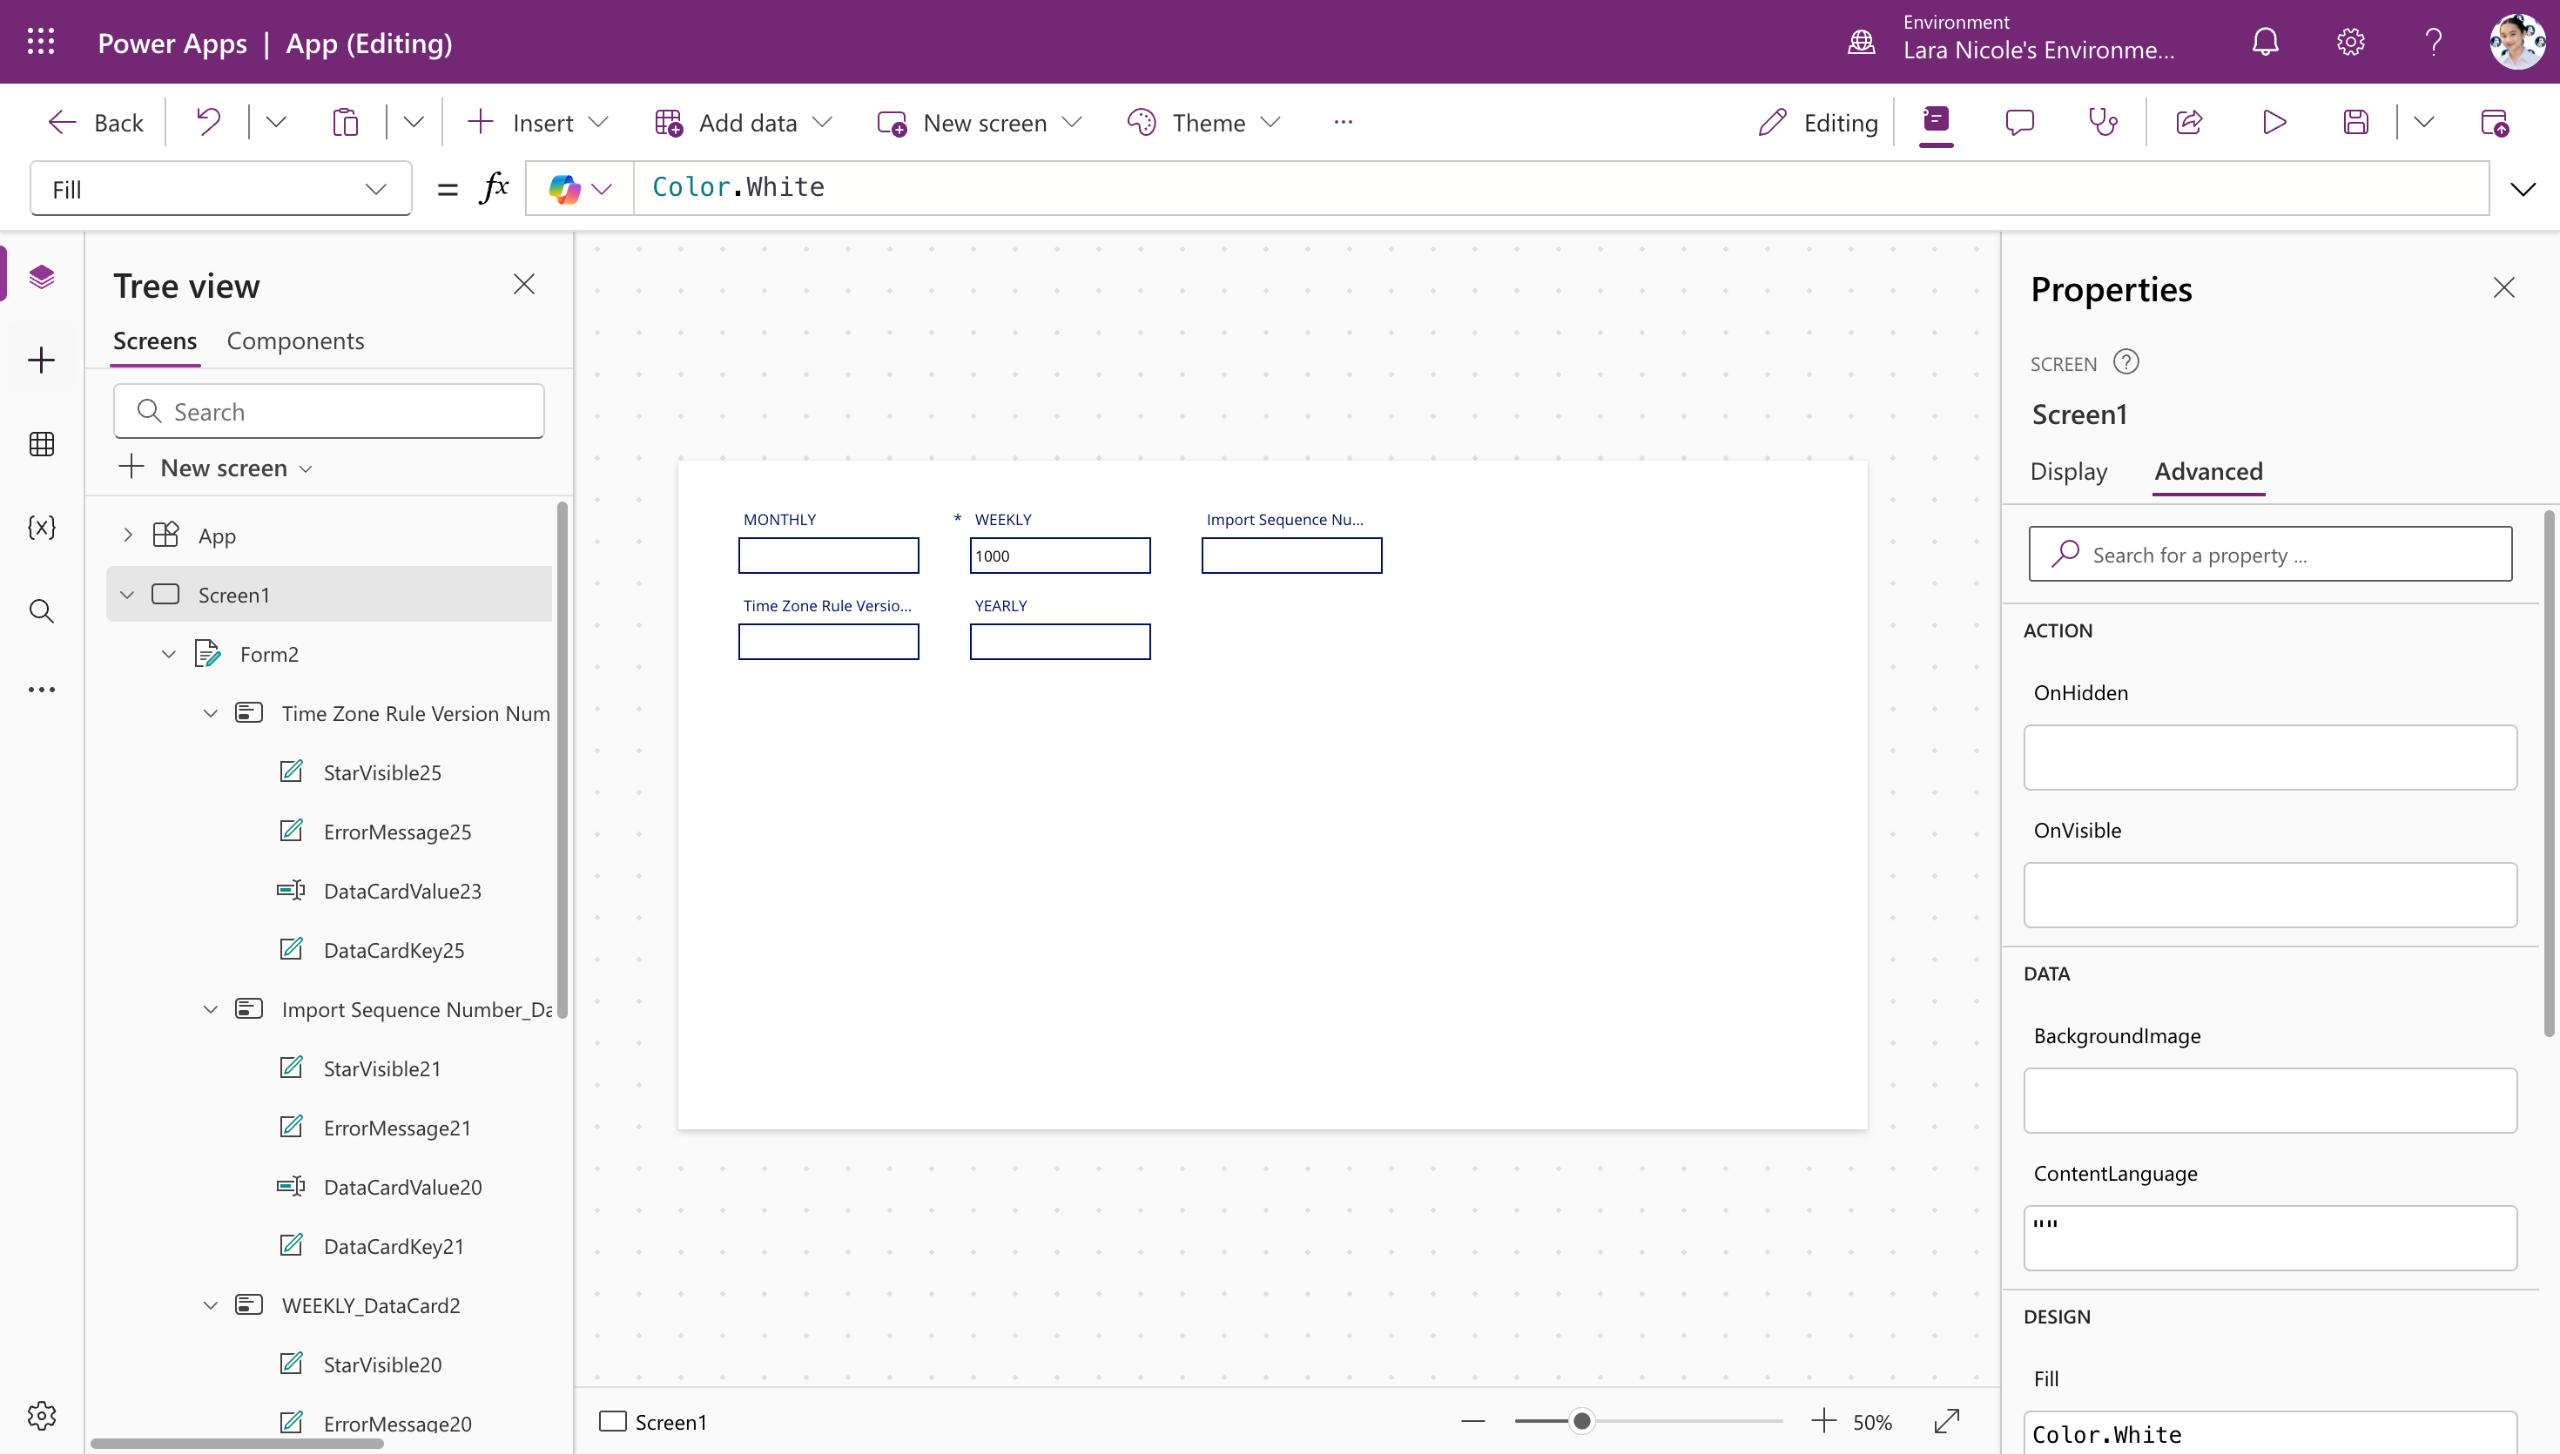Click the Undo icon in toolbar
This screenshot has height=1454, width=2560.
click(x=208, y=122)
